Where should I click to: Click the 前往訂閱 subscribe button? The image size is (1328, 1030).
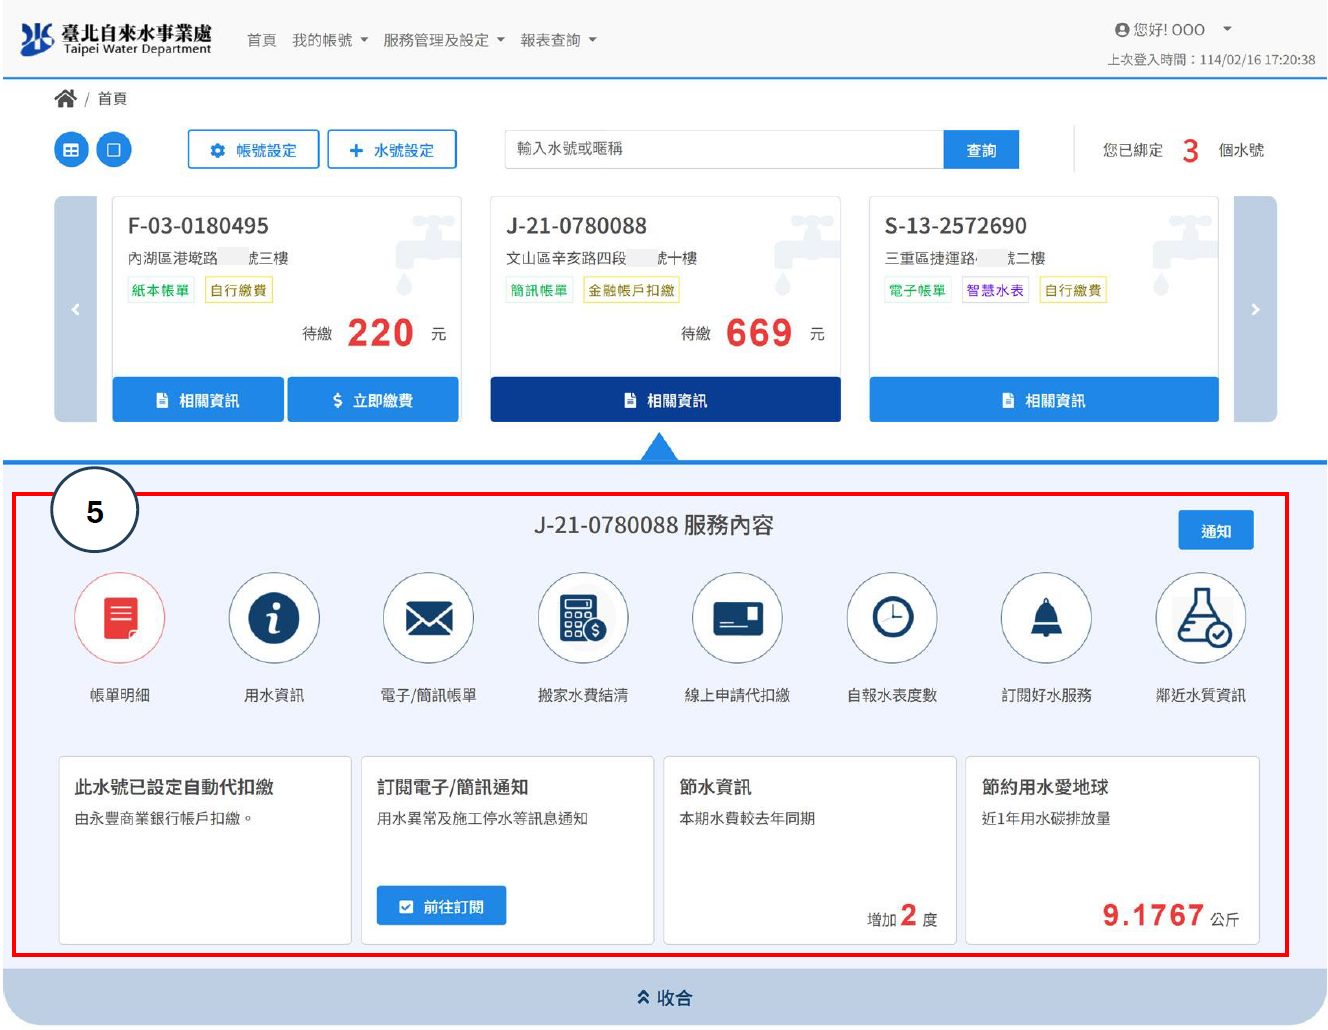click(x=441, y=906)
